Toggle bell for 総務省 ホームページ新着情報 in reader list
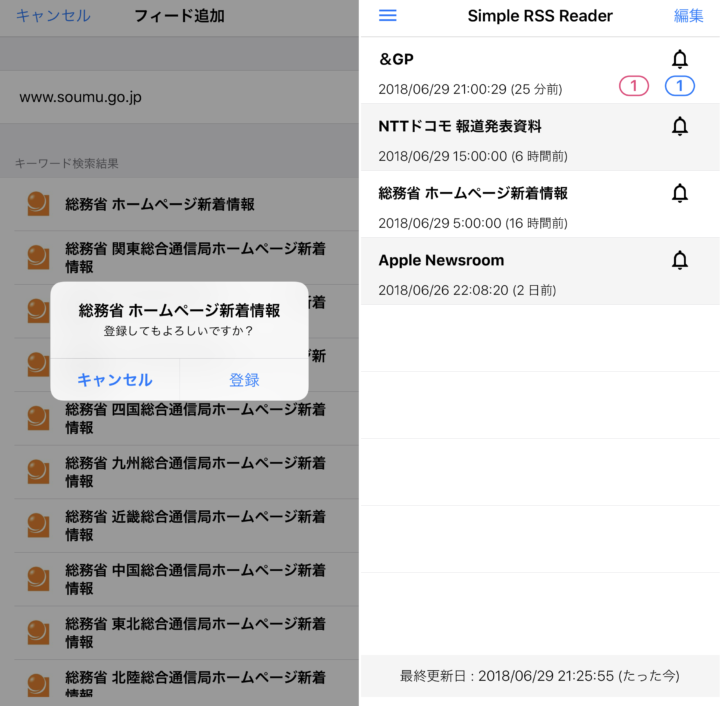 (680, 193)
